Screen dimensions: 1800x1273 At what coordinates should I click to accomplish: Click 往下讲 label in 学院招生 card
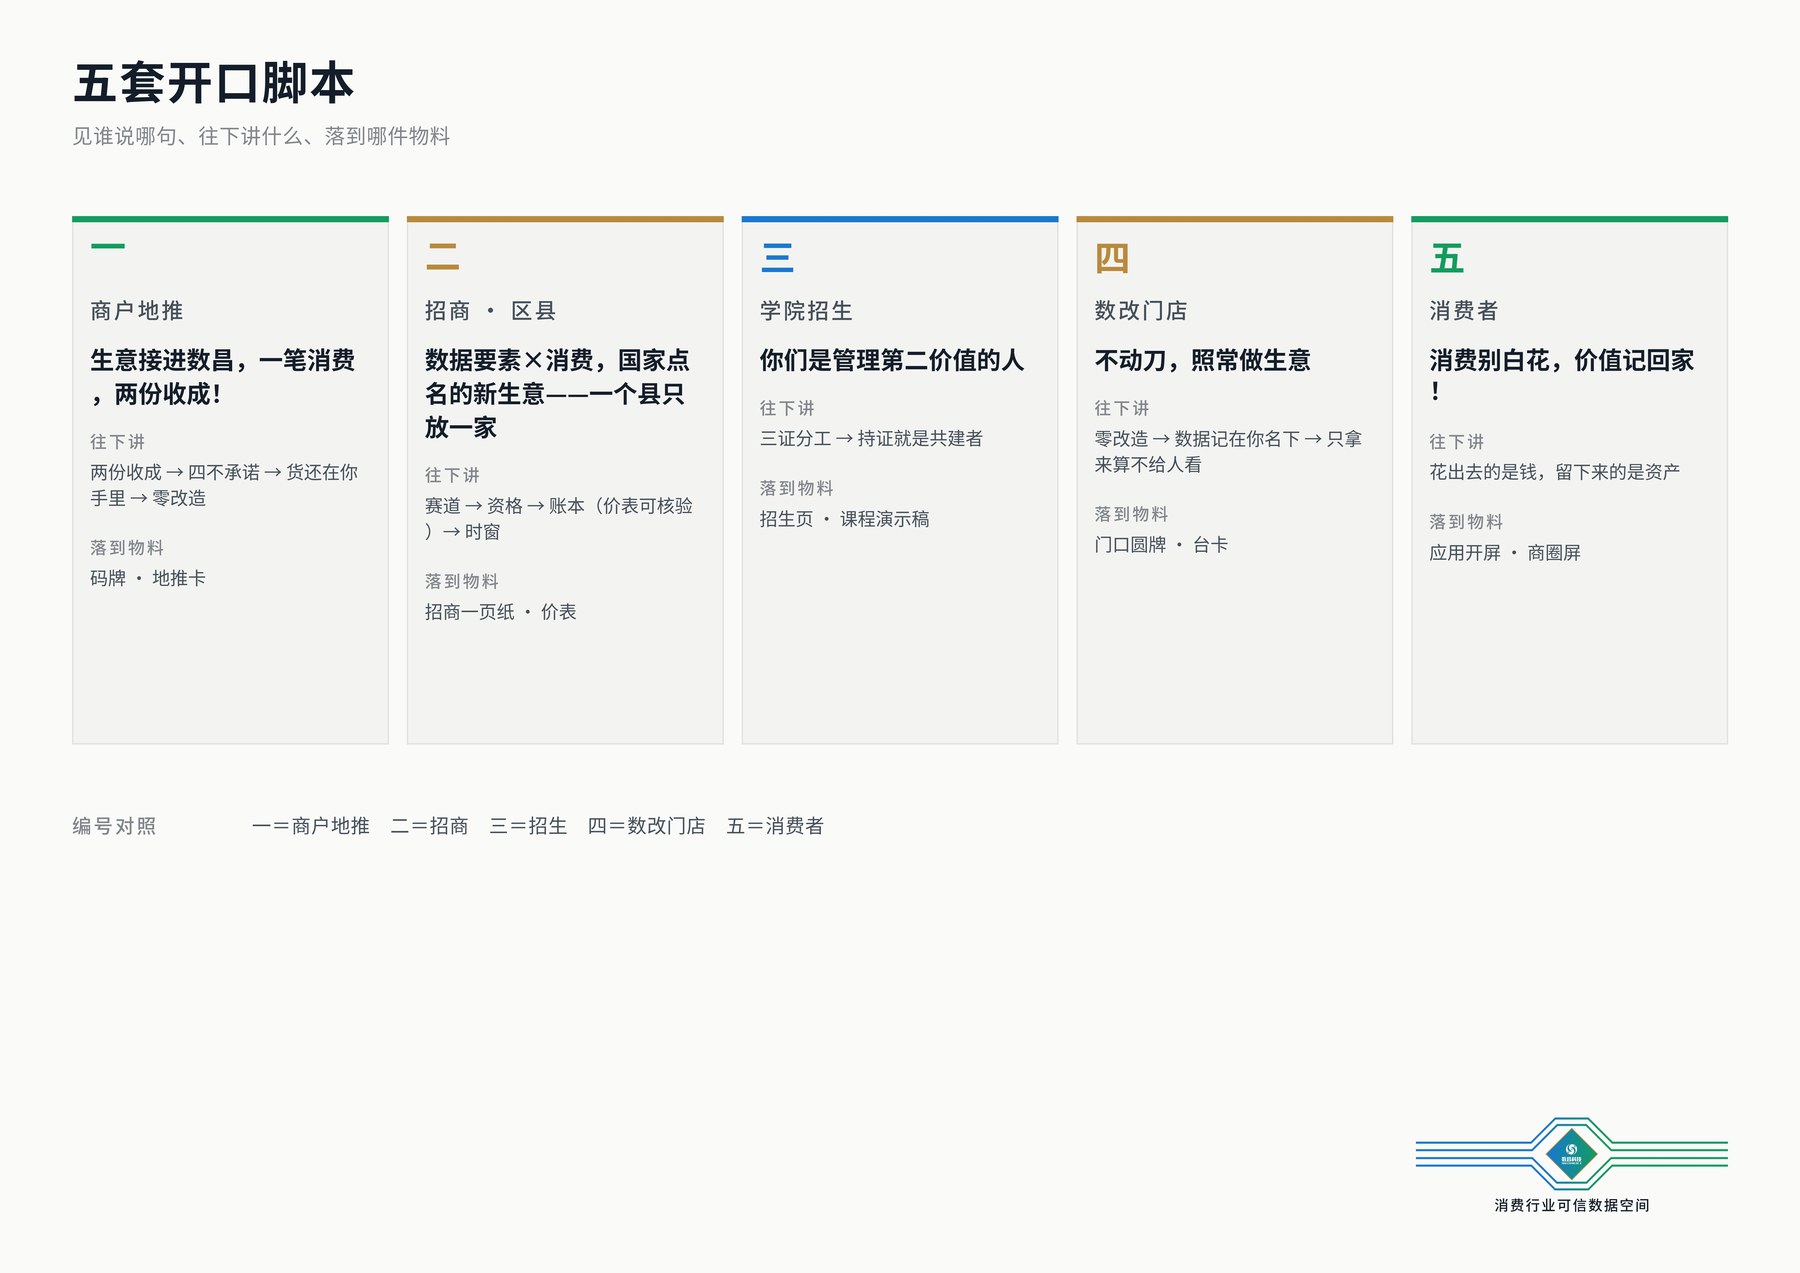pyautogui.click(x=787, y=408)
